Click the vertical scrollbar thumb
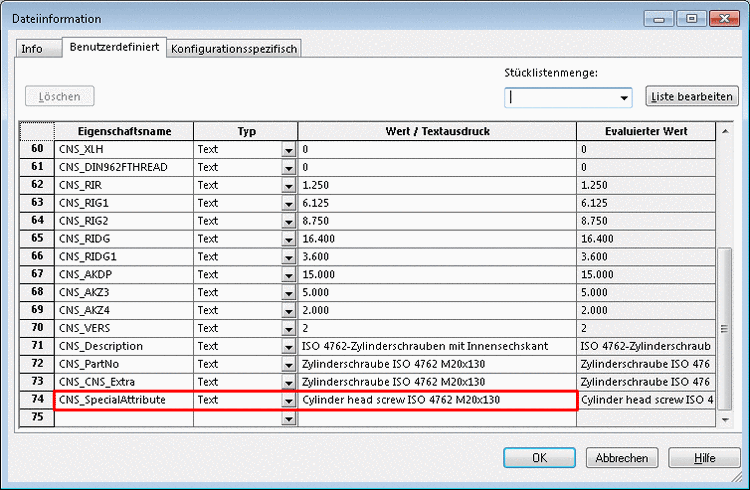Image resolution: width=750 pixels, height=490 pixels. [x=725, y=328]
